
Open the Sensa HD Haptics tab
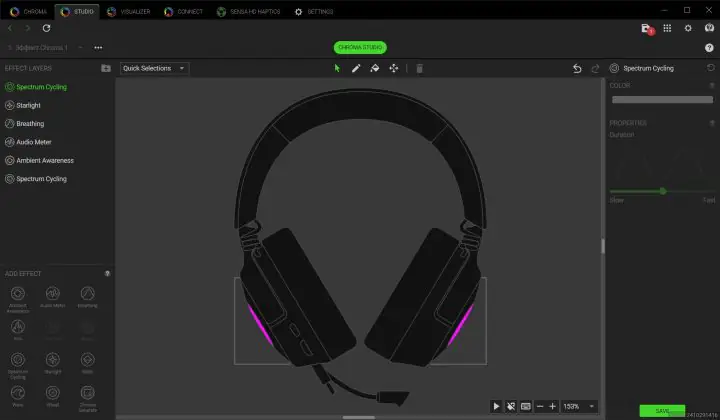248,11
